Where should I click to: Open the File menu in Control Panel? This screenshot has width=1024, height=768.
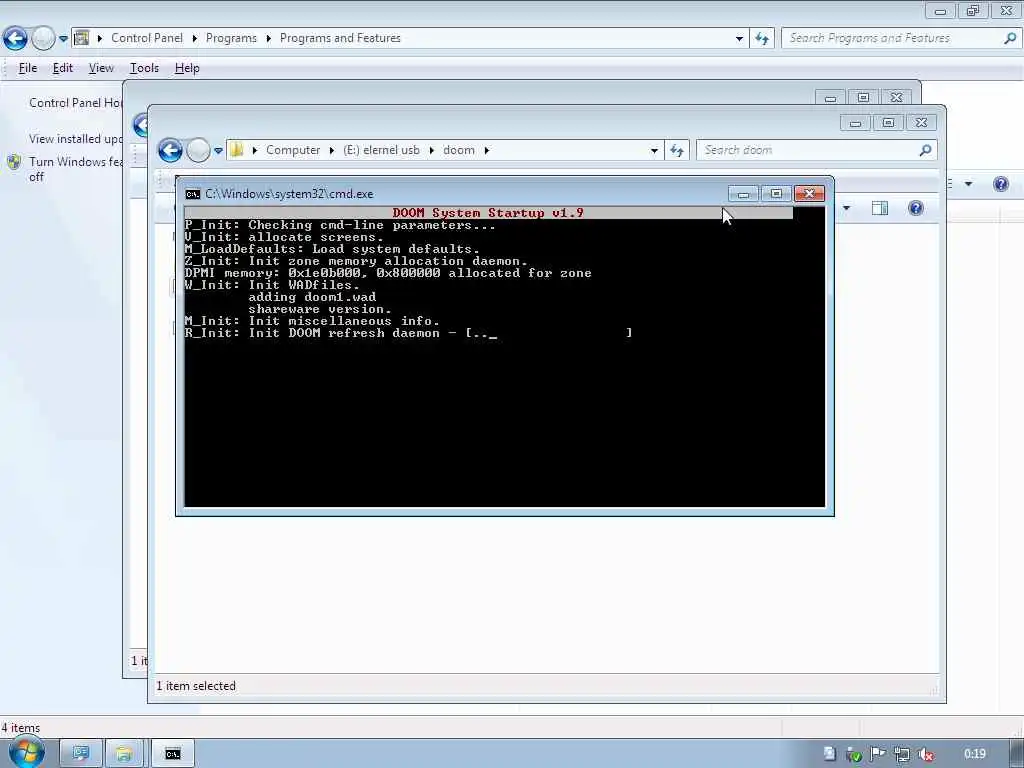click(x=27, y=68)
